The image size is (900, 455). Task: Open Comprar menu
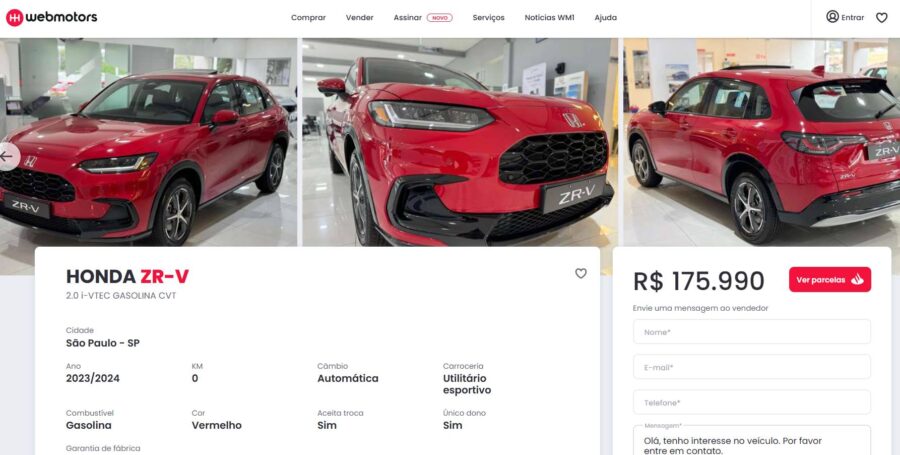[x=308, y=18]
